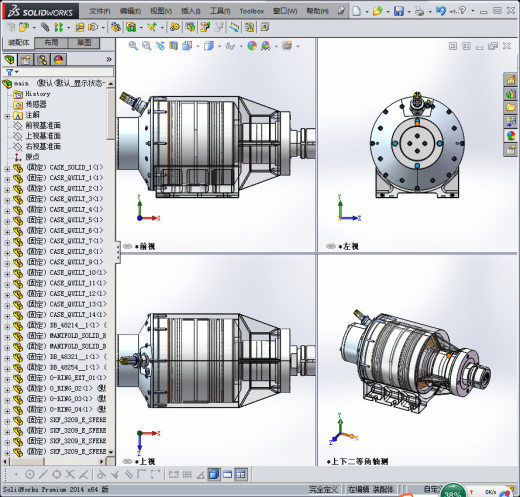Viewport: 520px width, 497px height.
Task: Toggle the link icon beside 上视 view label
Action: point(128,462)
